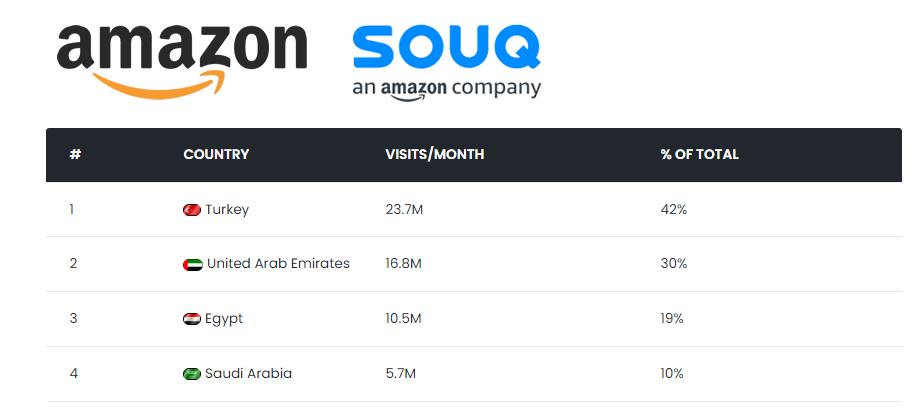This screenshot has width=919, height=411.
Task: Click the 'an amazon company' tagline
Action: (x=446, y=88)
